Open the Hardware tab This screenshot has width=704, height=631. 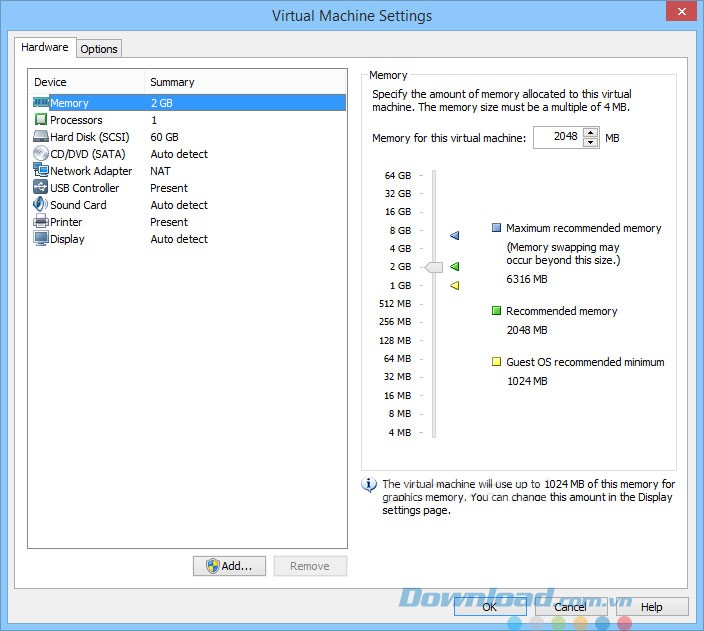point(45,47)
